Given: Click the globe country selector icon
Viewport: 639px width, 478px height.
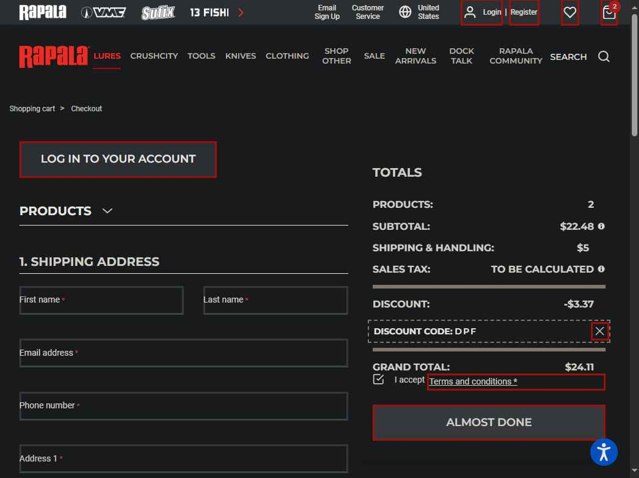Looking at the screenshot, I should coord(405,12).
